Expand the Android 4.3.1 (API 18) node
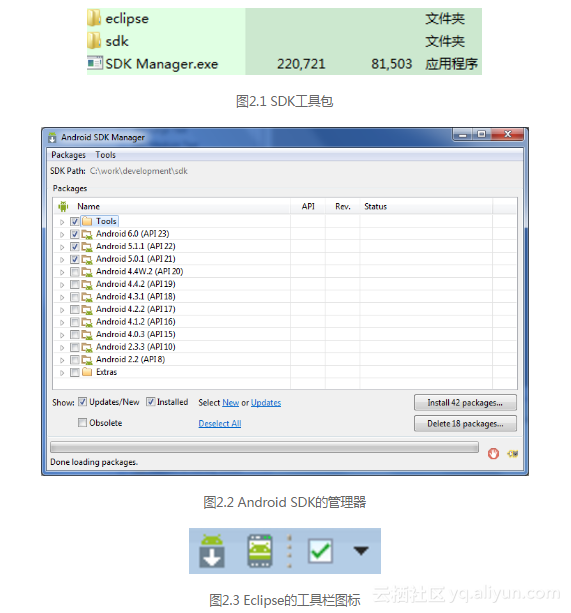Screen dimensions: 571x613 pyautogui.click(x=62, y=297)
